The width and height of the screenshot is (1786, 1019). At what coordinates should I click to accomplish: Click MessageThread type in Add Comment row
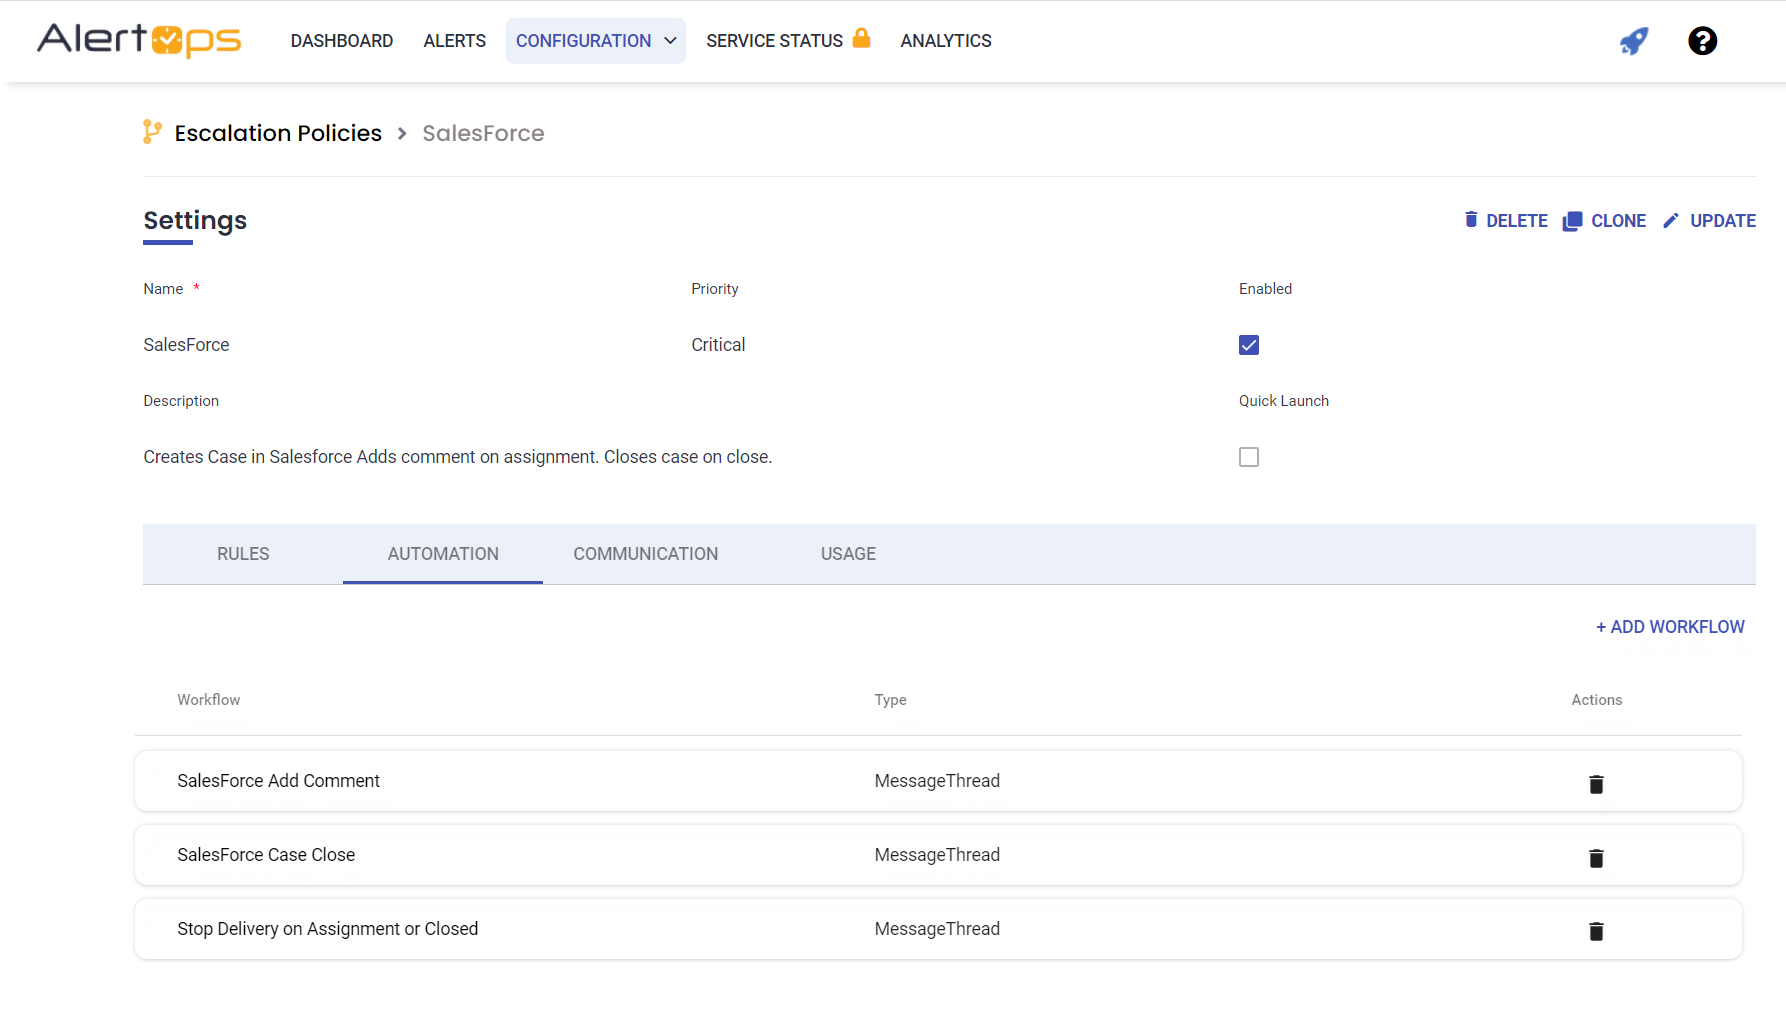[937, 781]
